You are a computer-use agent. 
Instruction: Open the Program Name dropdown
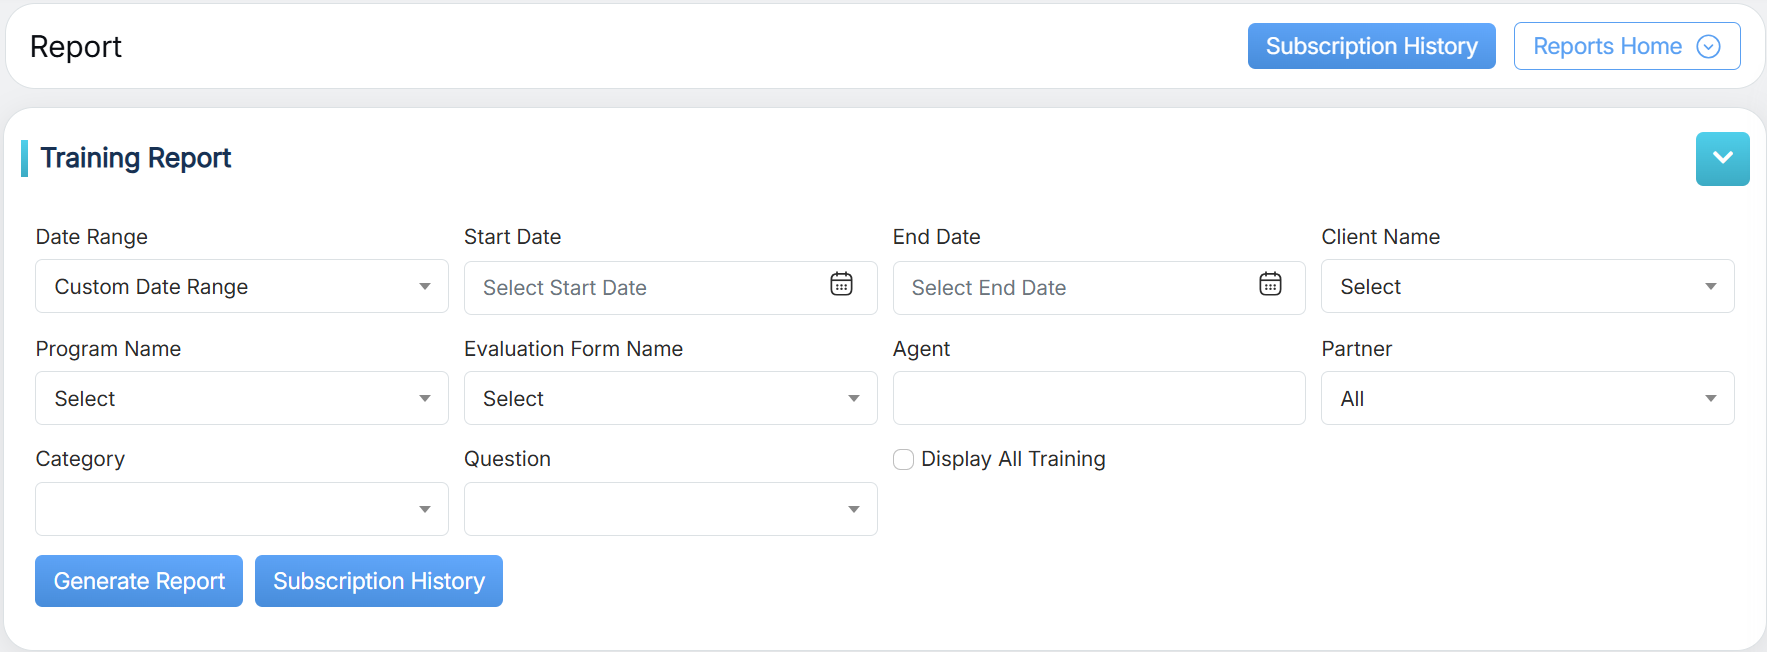(x=241, y=399)
